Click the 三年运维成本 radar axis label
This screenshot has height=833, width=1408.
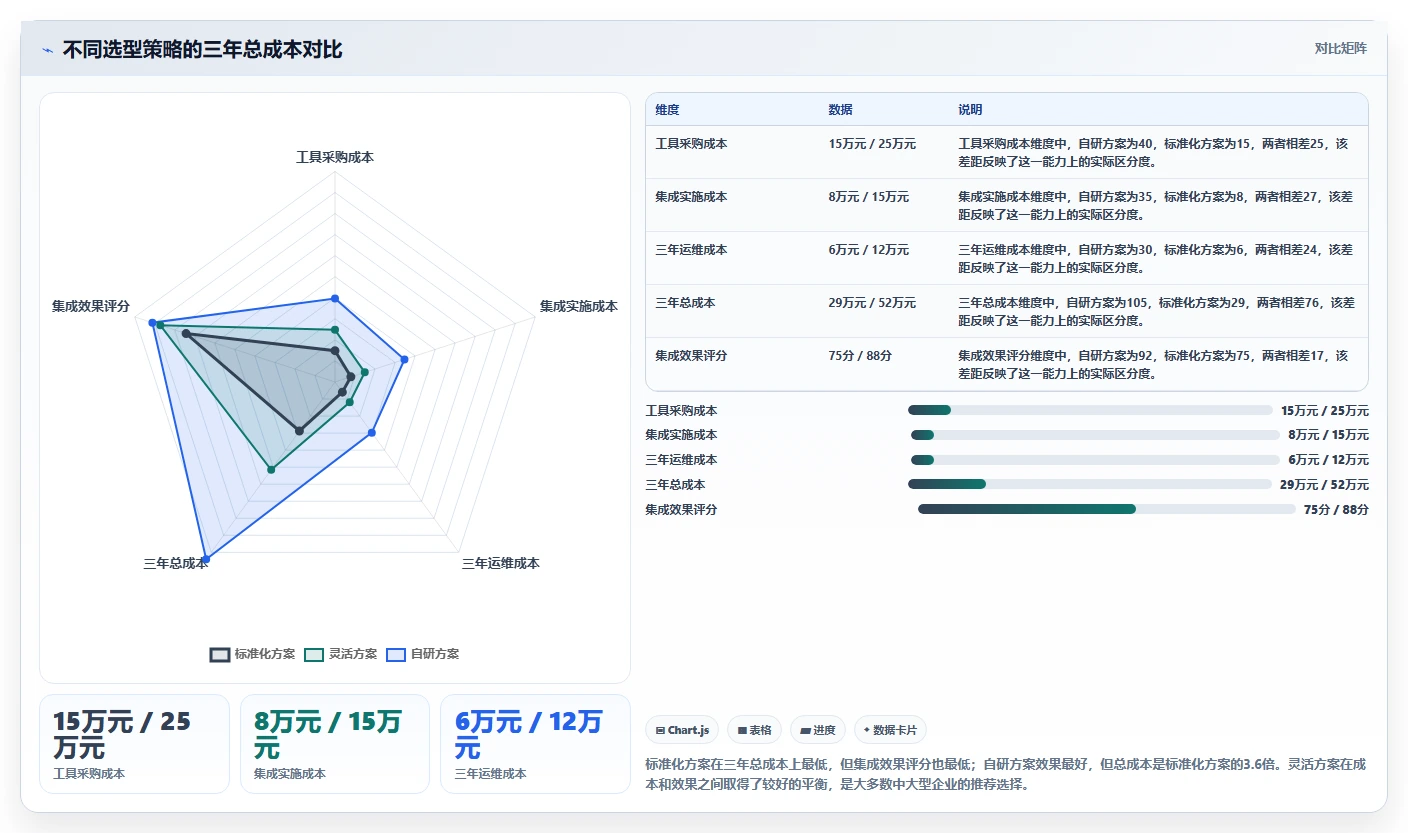500,564
